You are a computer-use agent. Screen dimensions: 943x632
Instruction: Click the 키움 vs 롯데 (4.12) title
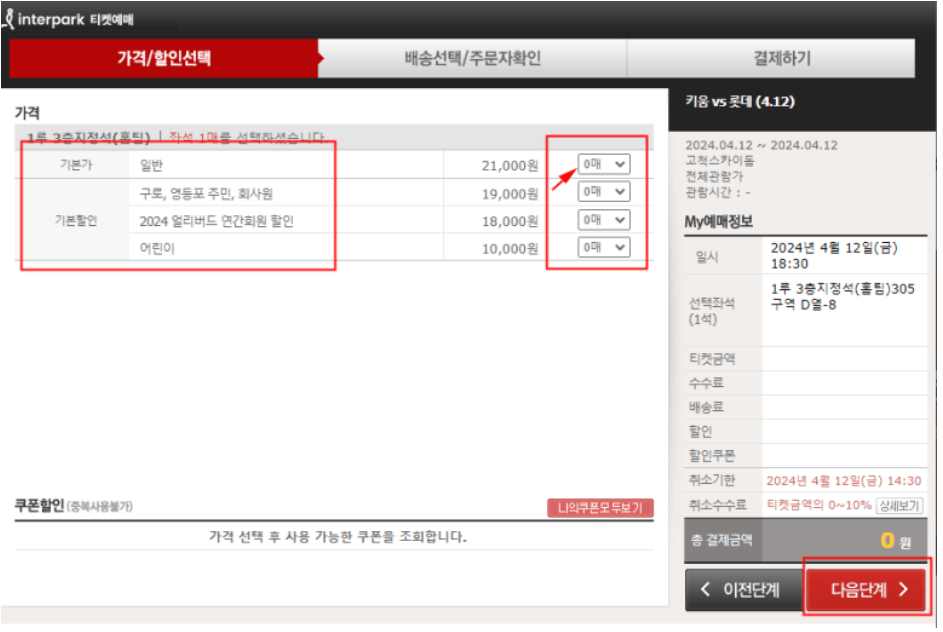pyautogui.click(x=742, y=102)
